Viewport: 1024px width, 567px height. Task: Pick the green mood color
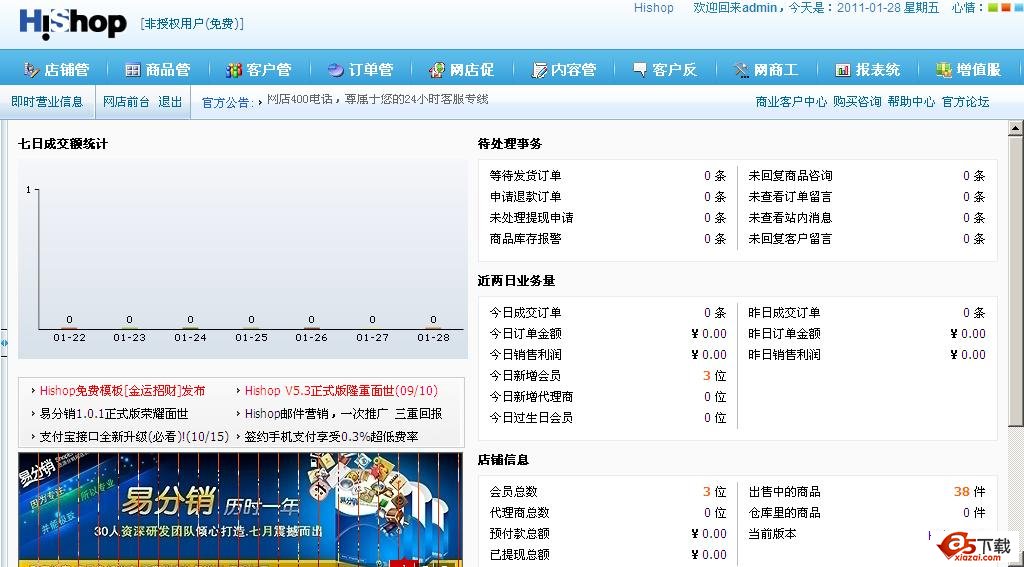click(992, 8)
